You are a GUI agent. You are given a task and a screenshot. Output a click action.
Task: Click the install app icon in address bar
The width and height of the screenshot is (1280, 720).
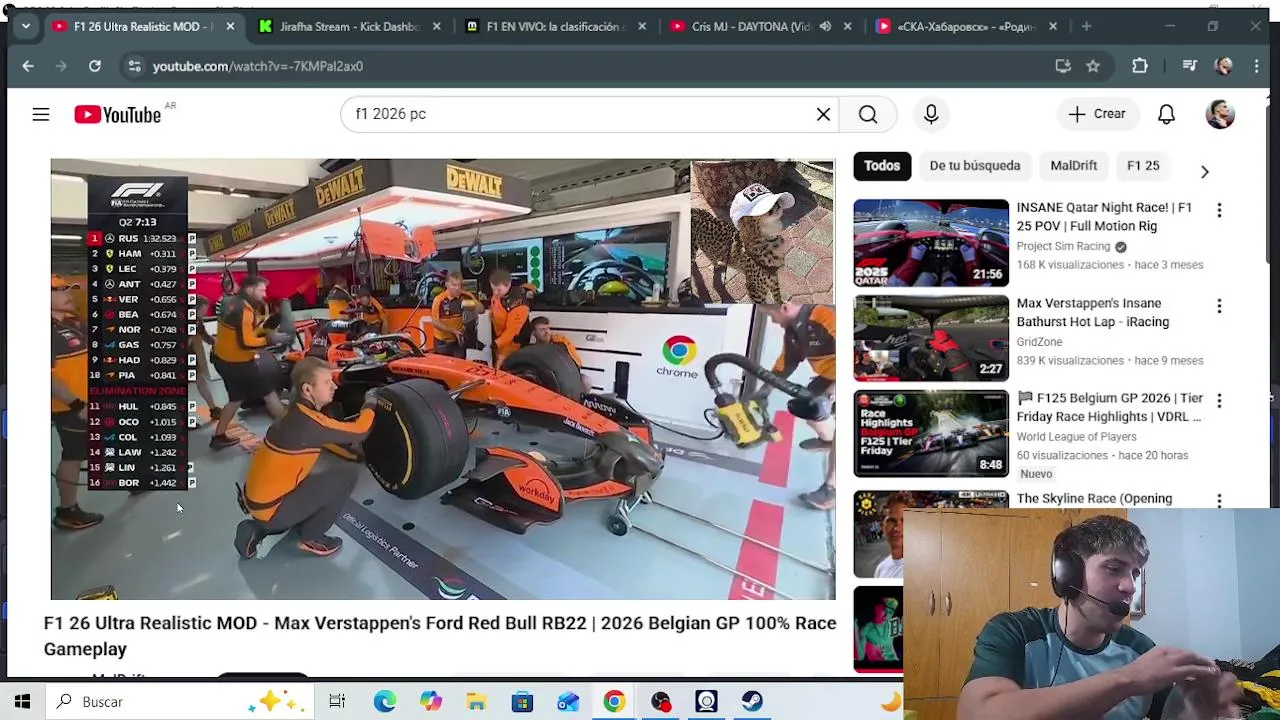pos(1063,66)
